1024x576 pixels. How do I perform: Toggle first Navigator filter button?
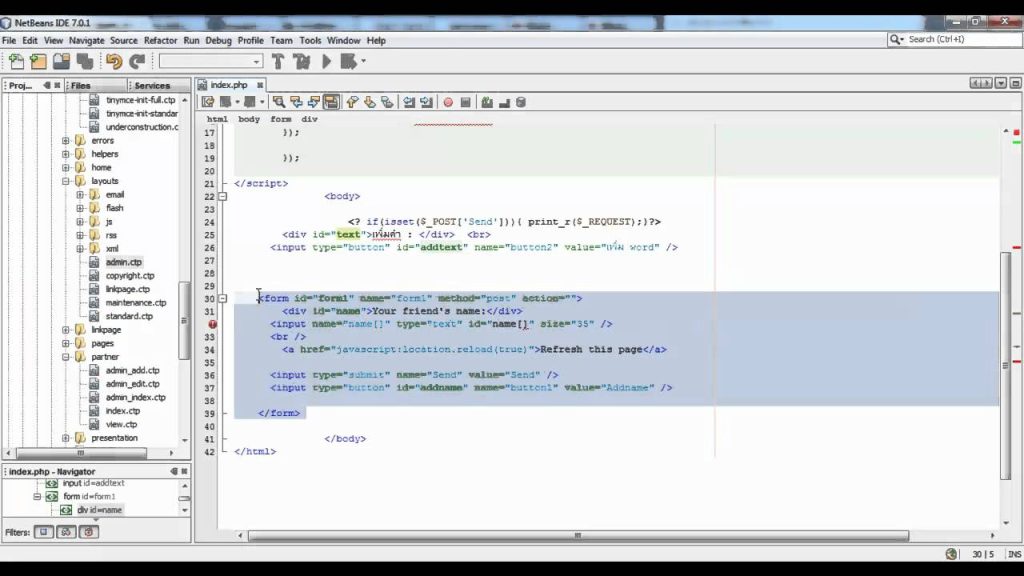(x=44, y=532)
